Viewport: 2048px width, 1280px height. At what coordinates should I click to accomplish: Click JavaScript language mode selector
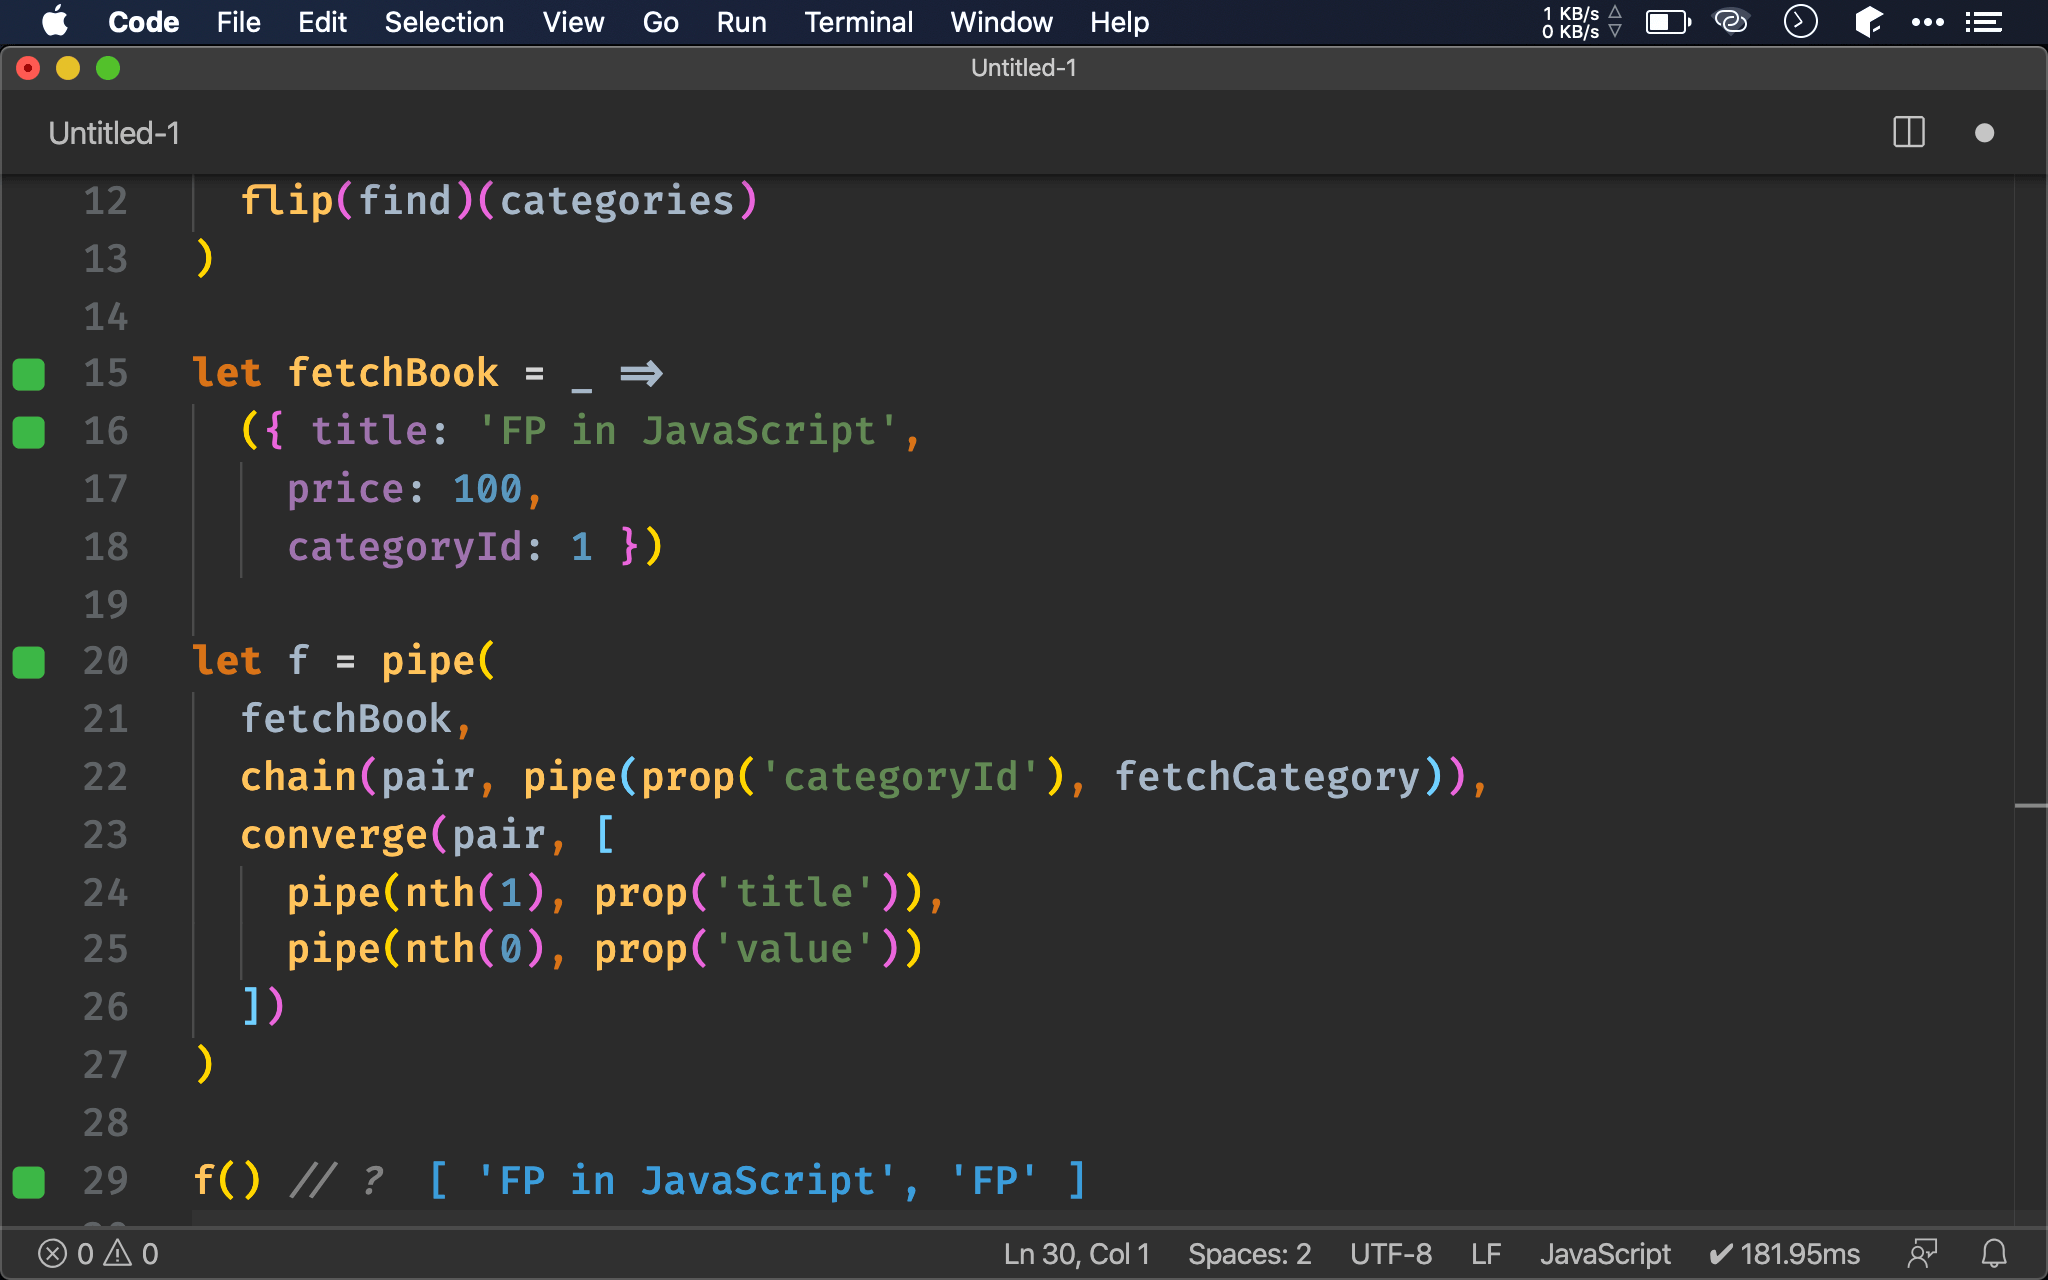tap(1605, 1254)
